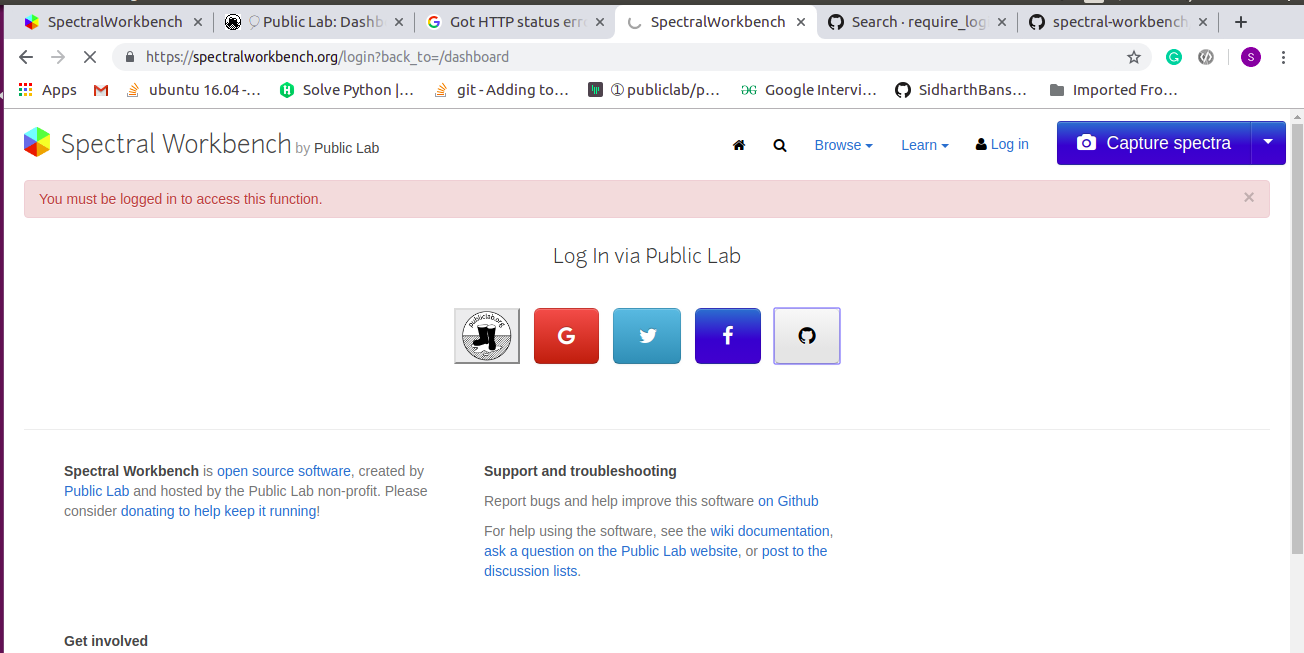Click the Support and troubleshooting heading

tap(580, 471)
